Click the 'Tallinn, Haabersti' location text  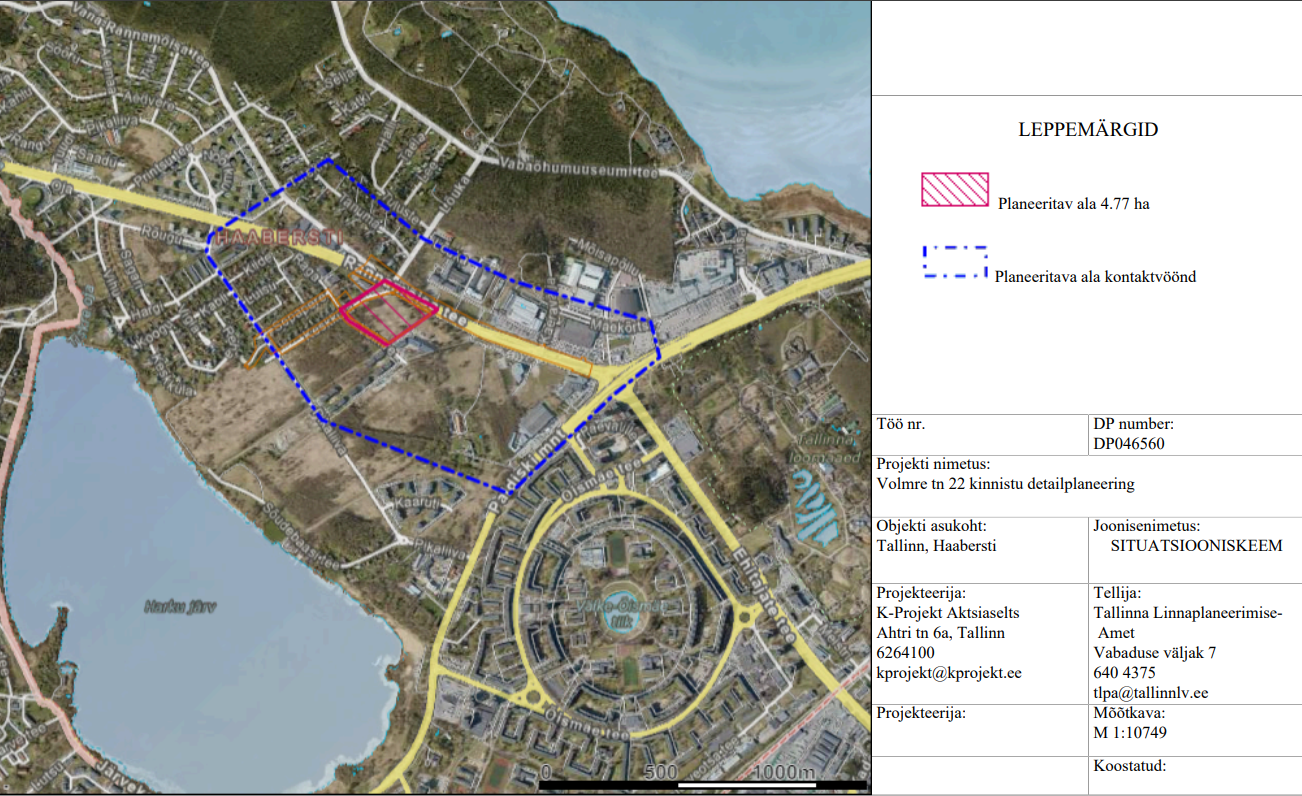(x=936, y=546)
